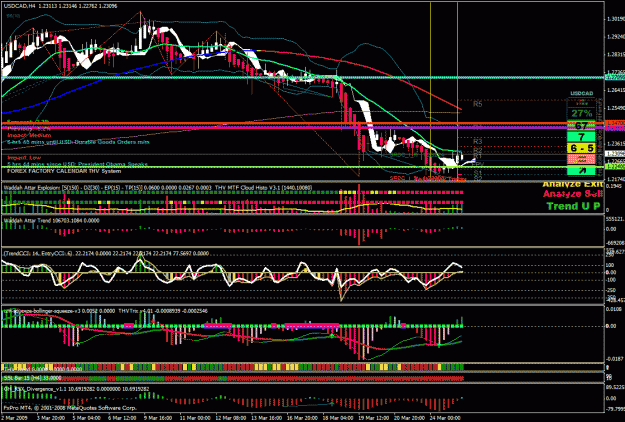Image resolution: width=625 pixels, height=422 pixels.
Task: Click the 1.29240 price scale value
Action: click(x=616, y=37)
